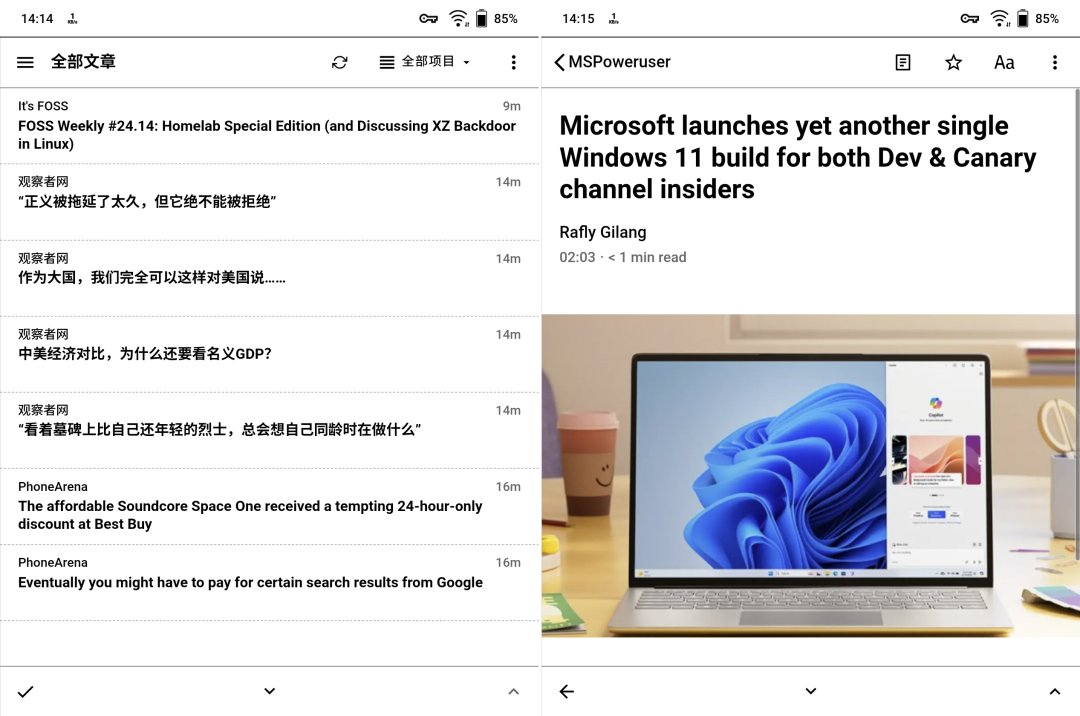Jump up in article list chevron
Screen dimensions: 1080x716
coord(513,691)
